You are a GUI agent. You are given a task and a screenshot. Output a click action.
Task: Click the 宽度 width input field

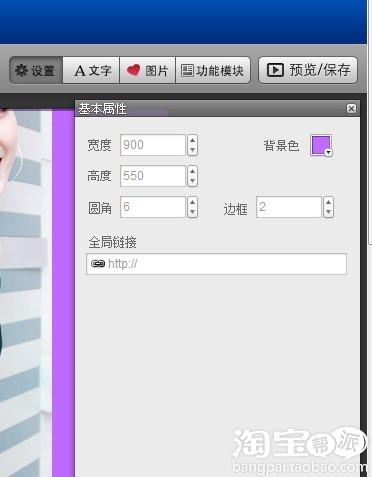(153, 145)
